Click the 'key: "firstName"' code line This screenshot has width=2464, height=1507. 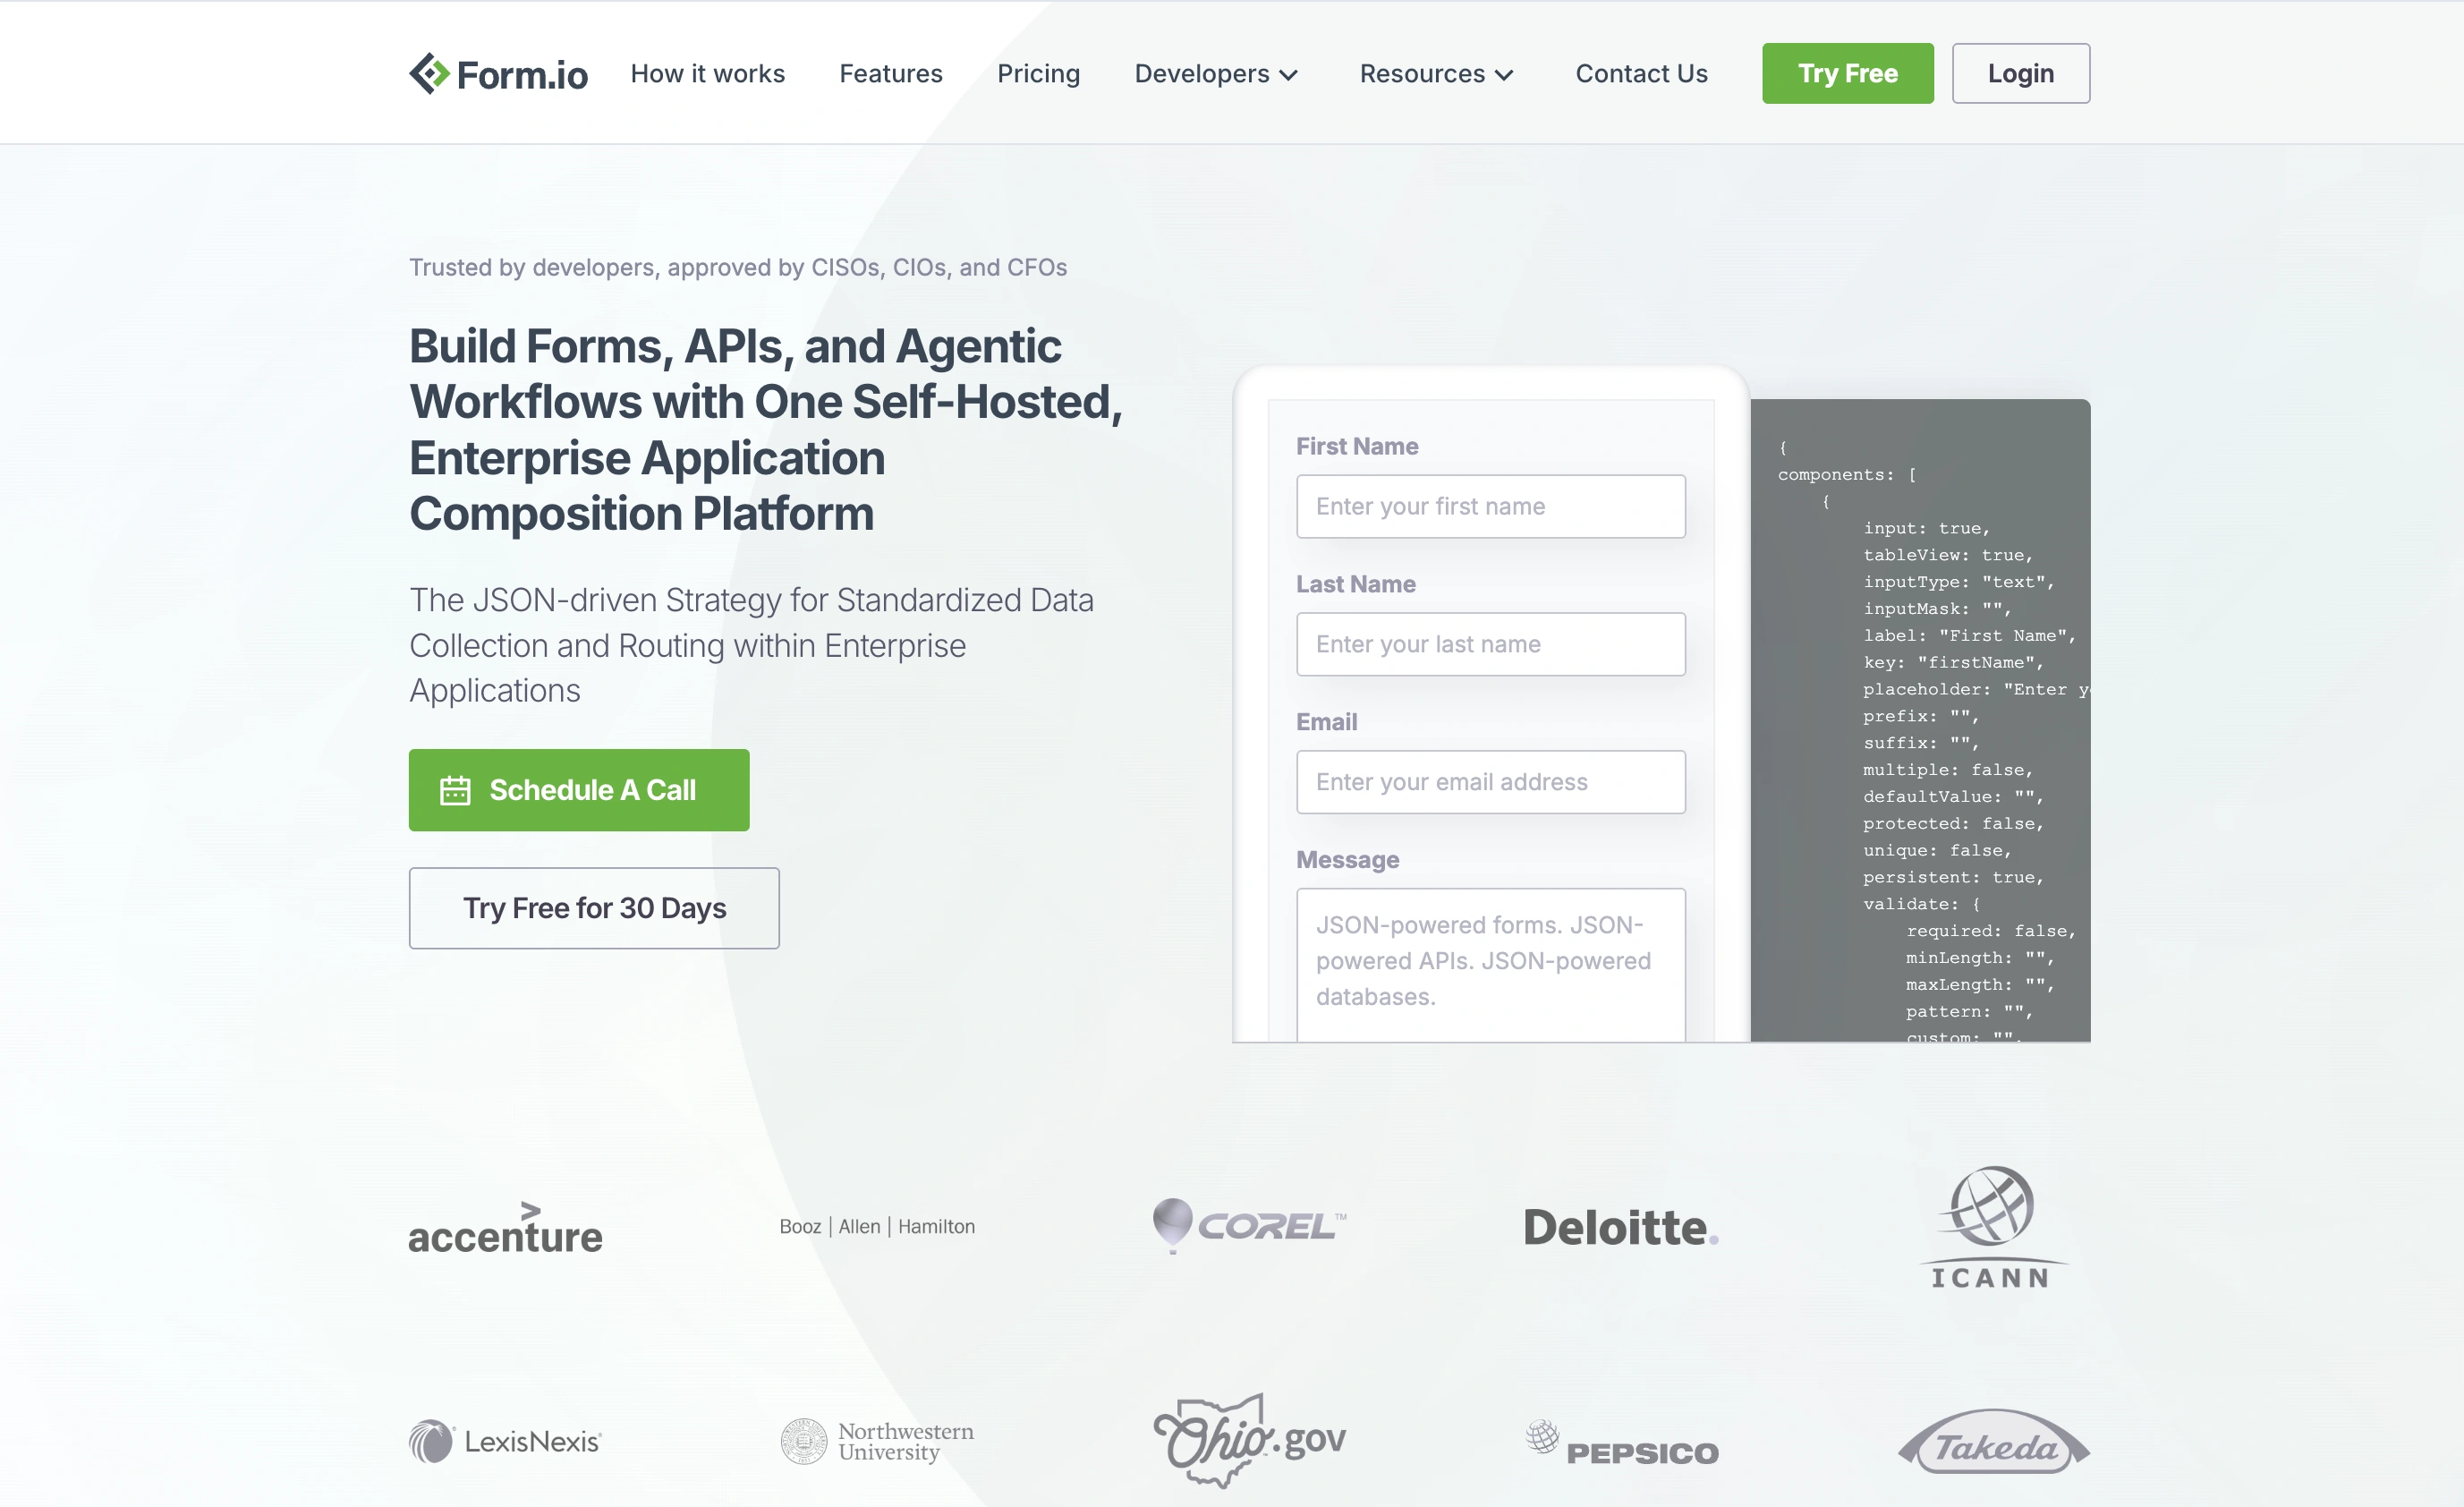tap(1953, 662)
